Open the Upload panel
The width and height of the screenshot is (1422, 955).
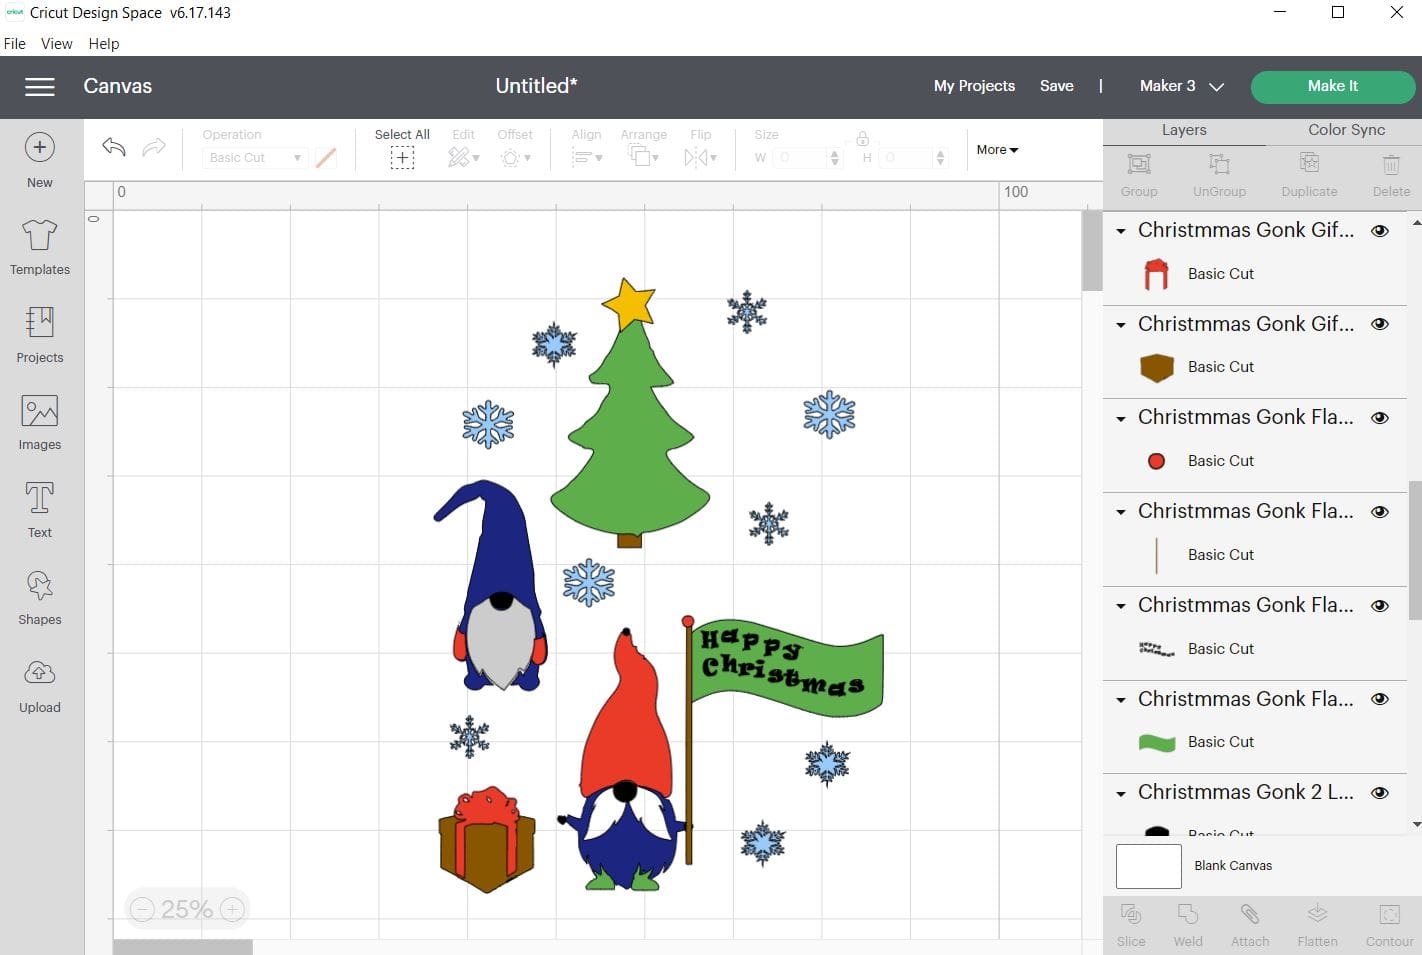click(40, 685)
